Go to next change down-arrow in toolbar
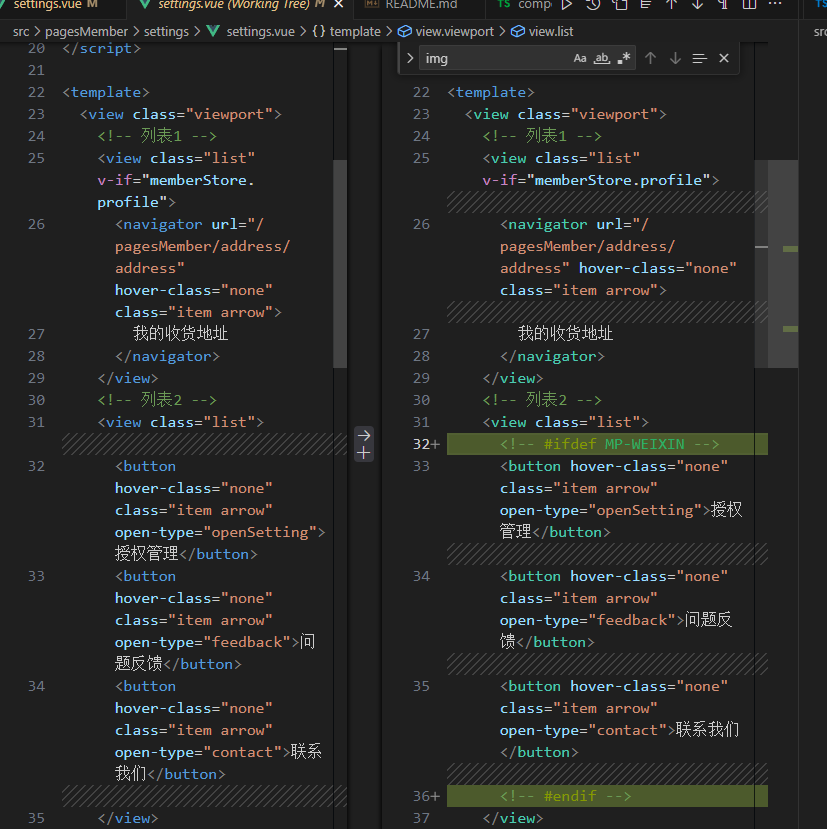Screen dimensions: 827x829 (x=697, y=5)
